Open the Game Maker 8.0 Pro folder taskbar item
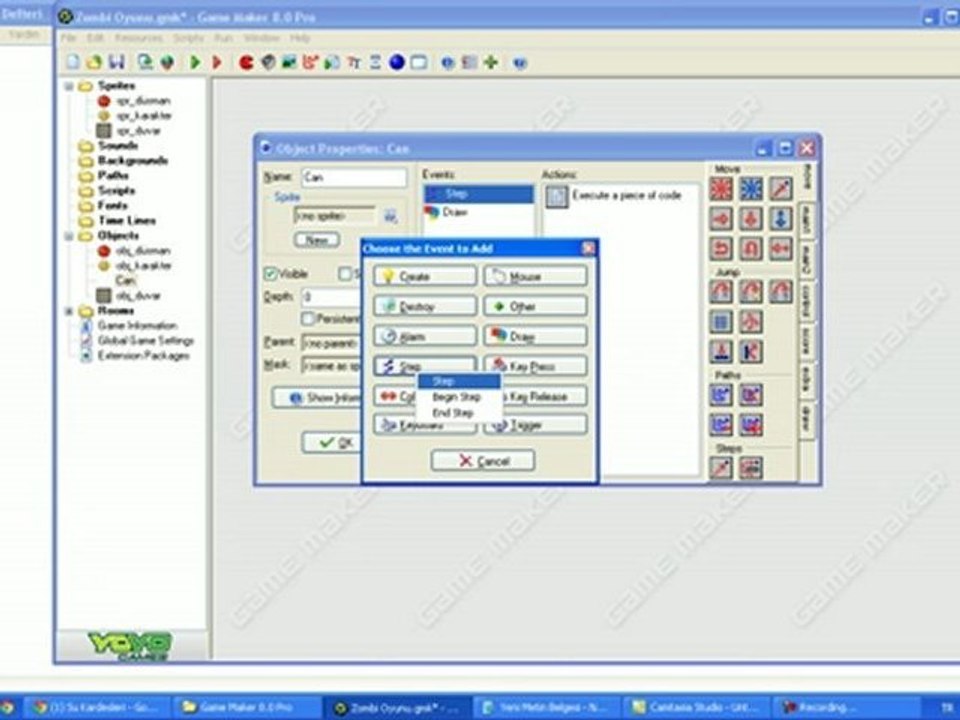The width and height of the screenshot is (960, 720). pyautogui.click(x=248, y=707)
